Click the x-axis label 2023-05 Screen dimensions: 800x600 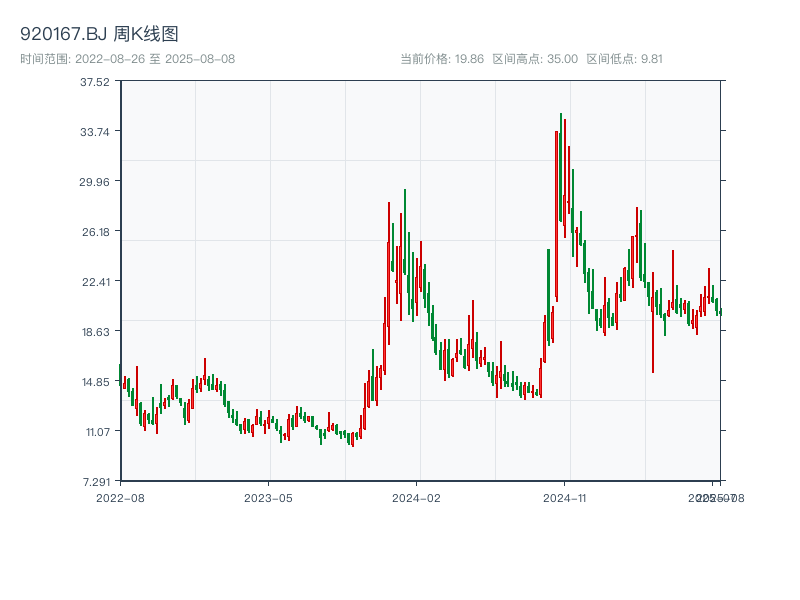tap(268, 498)
